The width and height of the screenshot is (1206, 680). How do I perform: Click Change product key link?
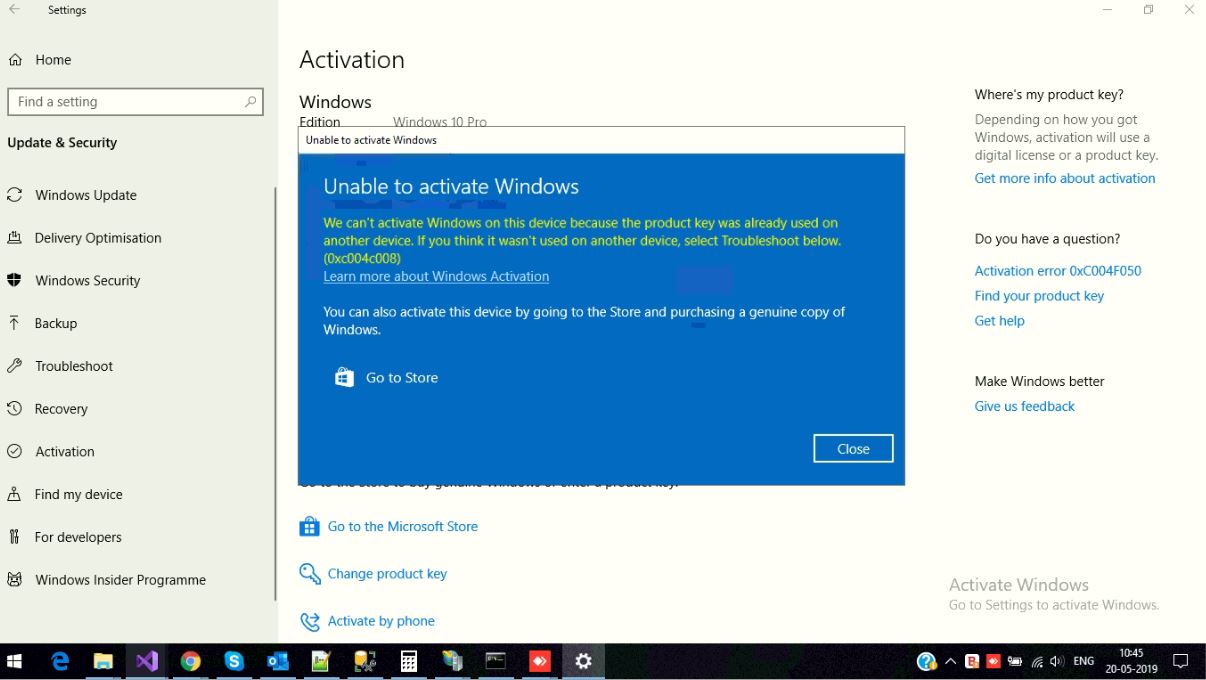[387, 574]
